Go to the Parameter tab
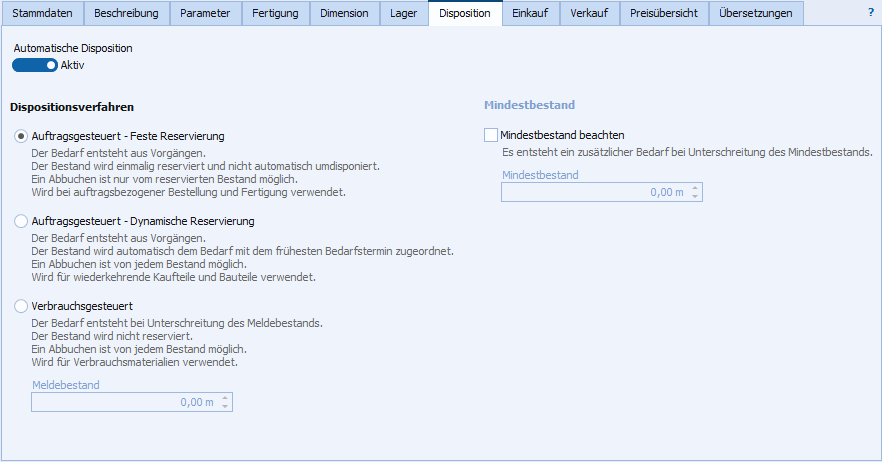Screen dimensions: 882x462 (205, 13)
